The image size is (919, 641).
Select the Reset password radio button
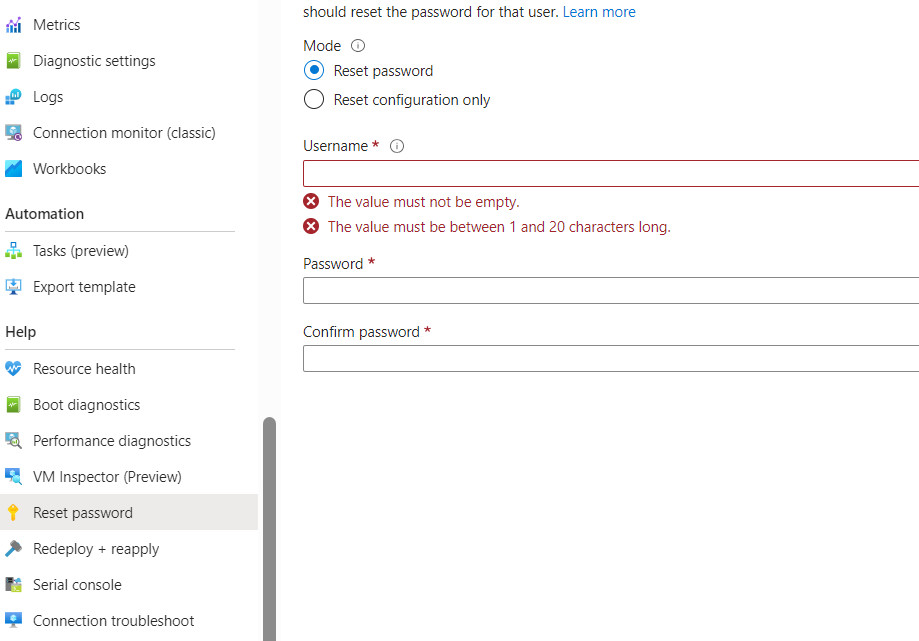pos(314,71)
